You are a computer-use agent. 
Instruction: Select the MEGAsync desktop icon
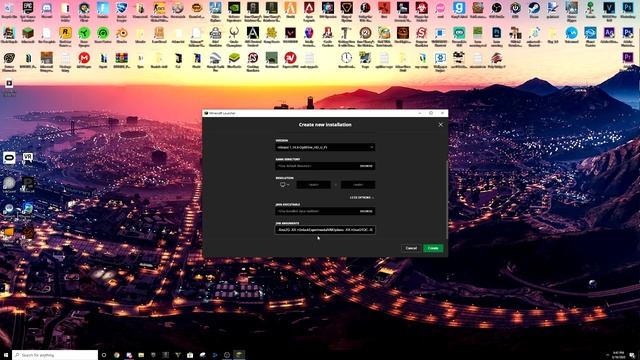click(x=84, y=61)
